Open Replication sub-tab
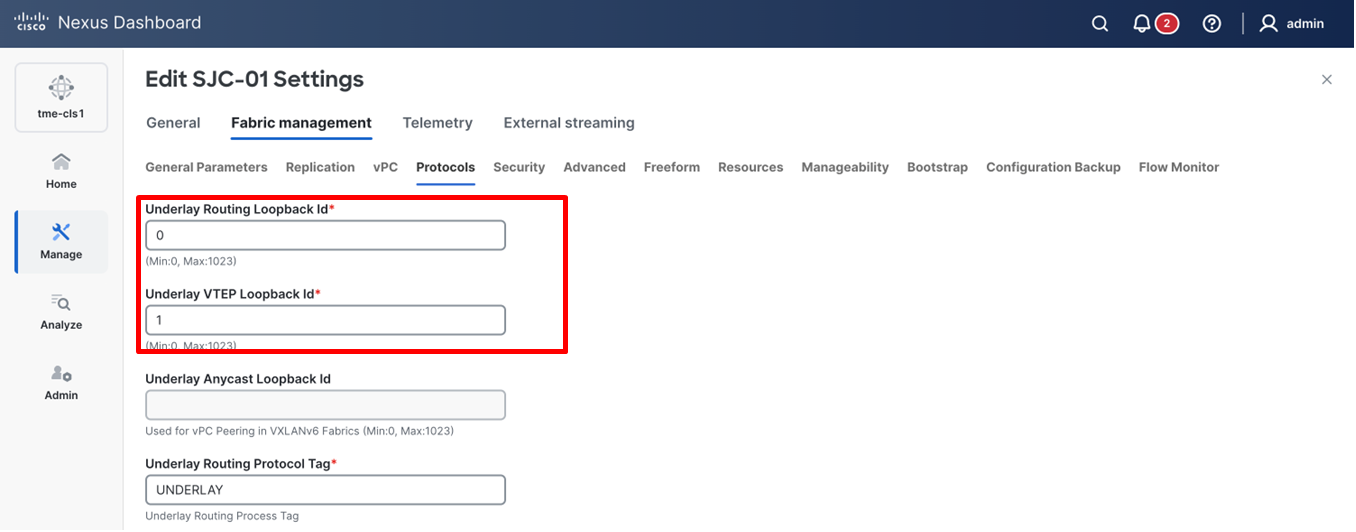The image size is (1356, 532). [x=320, y=167]
